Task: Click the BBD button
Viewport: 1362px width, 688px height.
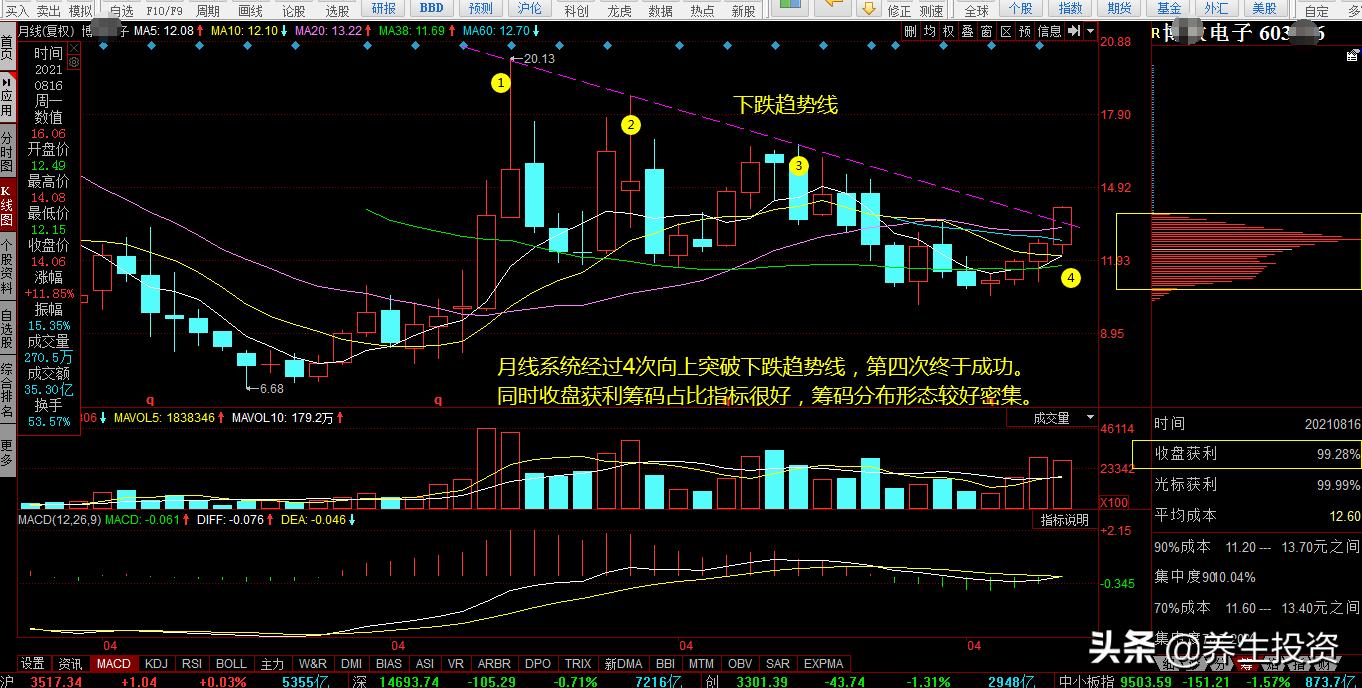Action: [432, 8]
